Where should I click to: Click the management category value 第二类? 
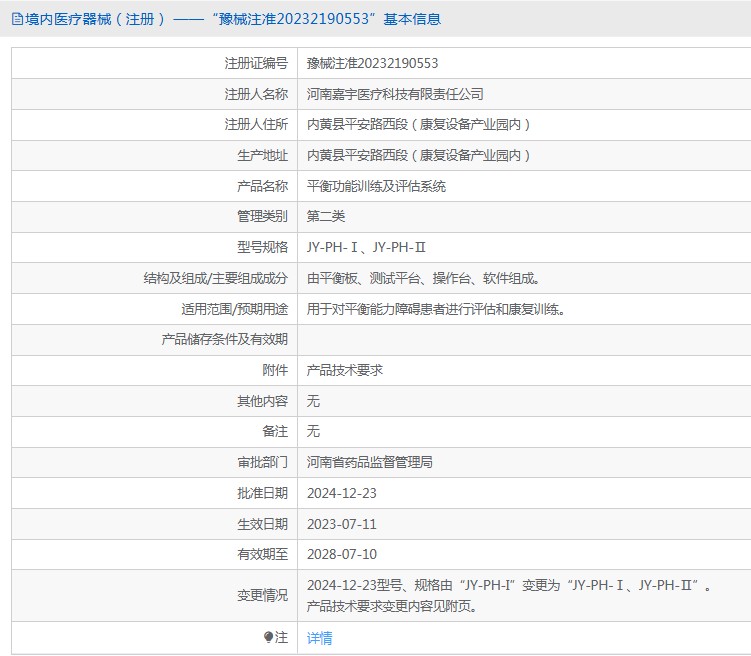(x=325, y=216)
